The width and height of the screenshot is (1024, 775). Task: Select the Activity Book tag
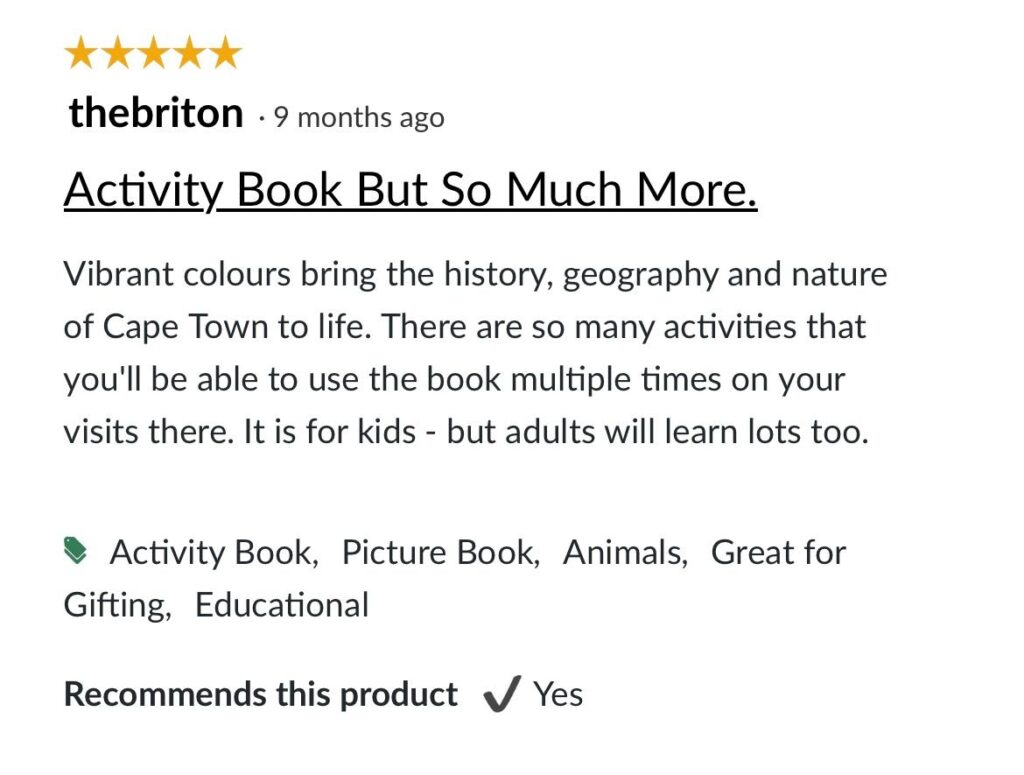[213, 552]
